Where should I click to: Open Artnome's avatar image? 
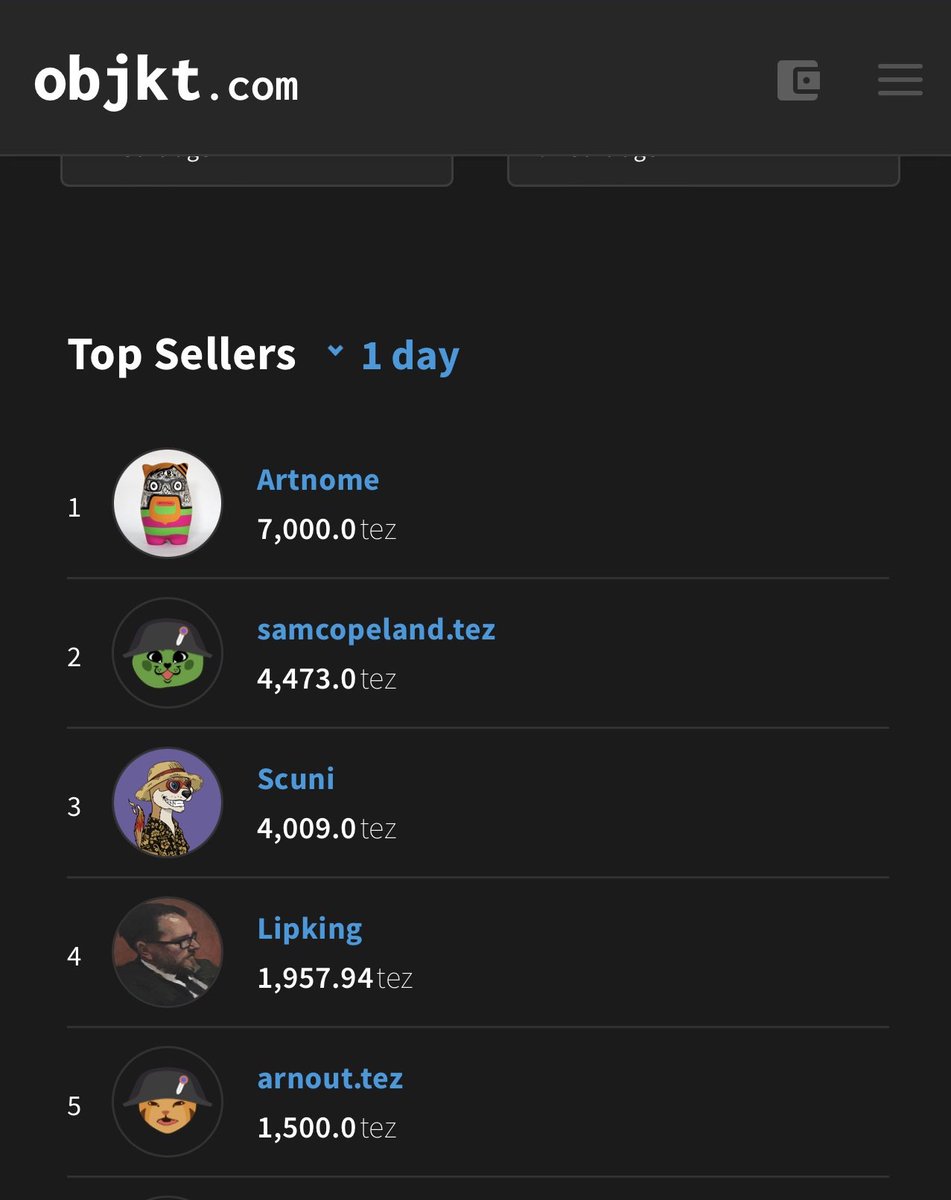(167, 503)
